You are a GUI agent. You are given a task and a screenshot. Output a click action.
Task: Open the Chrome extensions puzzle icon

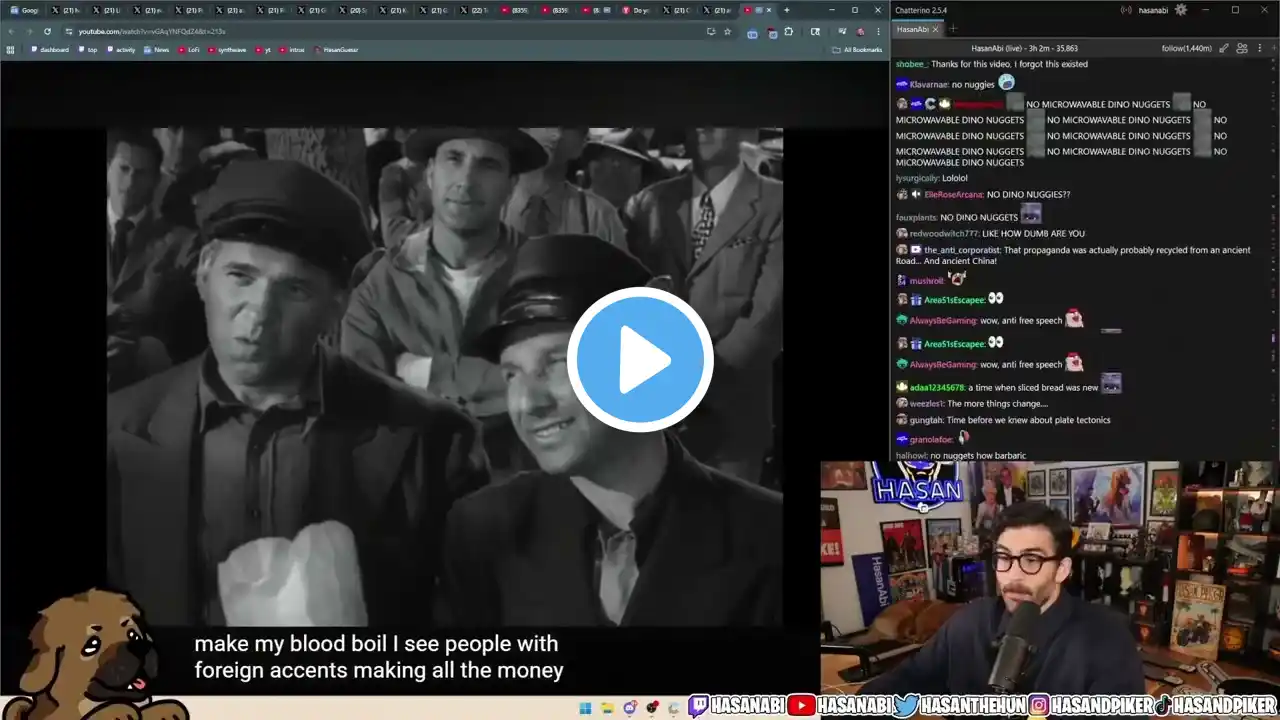point(789,31)
